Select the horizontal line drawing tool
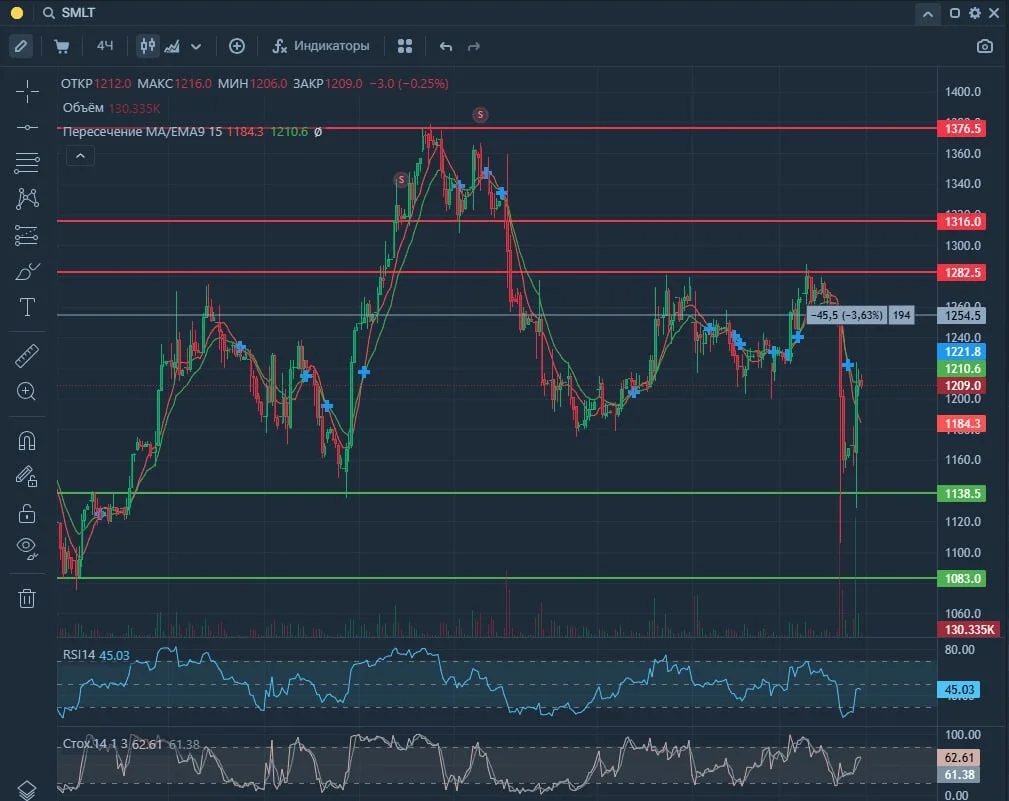This screenshot has height=801, width=1009. click(27, 127)
